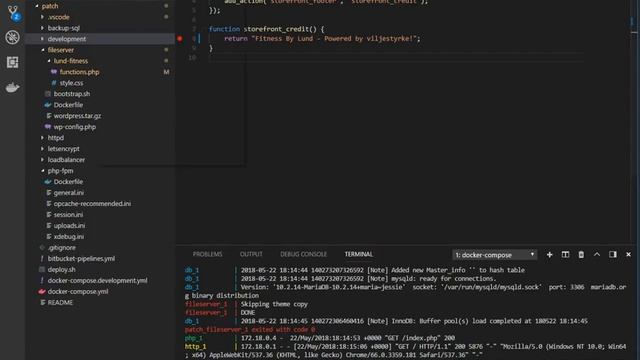Maximize the terminal panel size

pos(597,254)
